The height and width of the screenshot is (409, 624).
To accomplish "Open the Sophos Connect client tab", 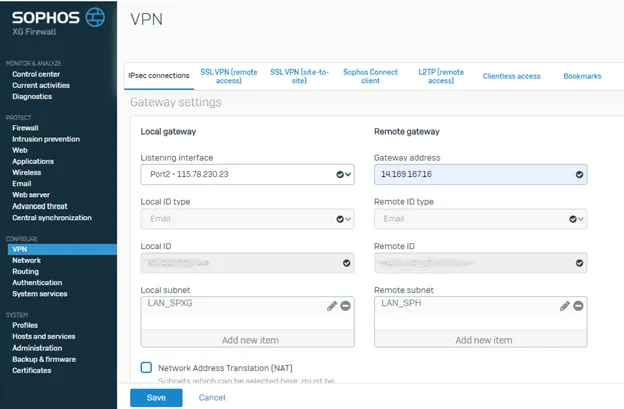I will (x=370, y=76).
